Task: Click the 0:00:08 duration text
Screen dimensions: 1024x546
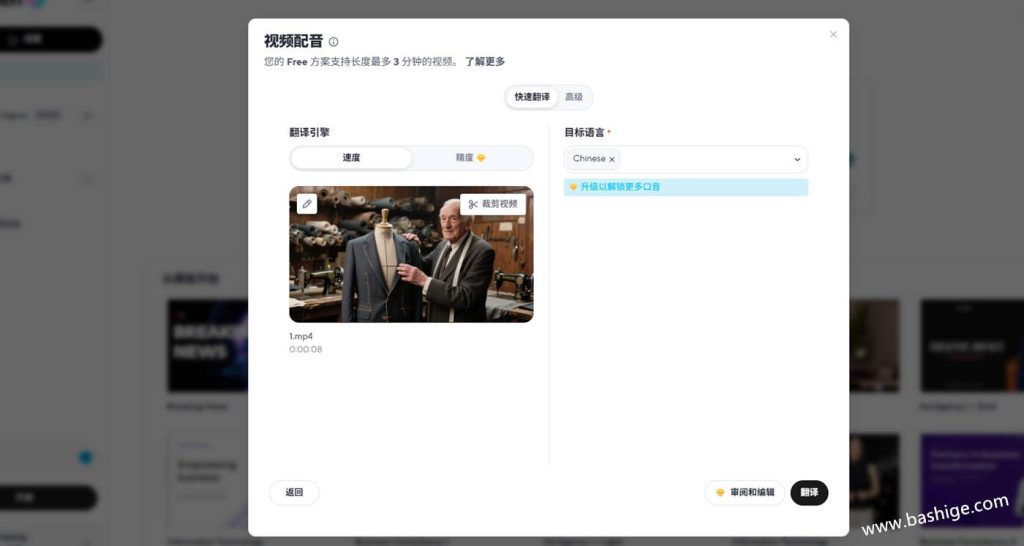Action: coord(306,349)
